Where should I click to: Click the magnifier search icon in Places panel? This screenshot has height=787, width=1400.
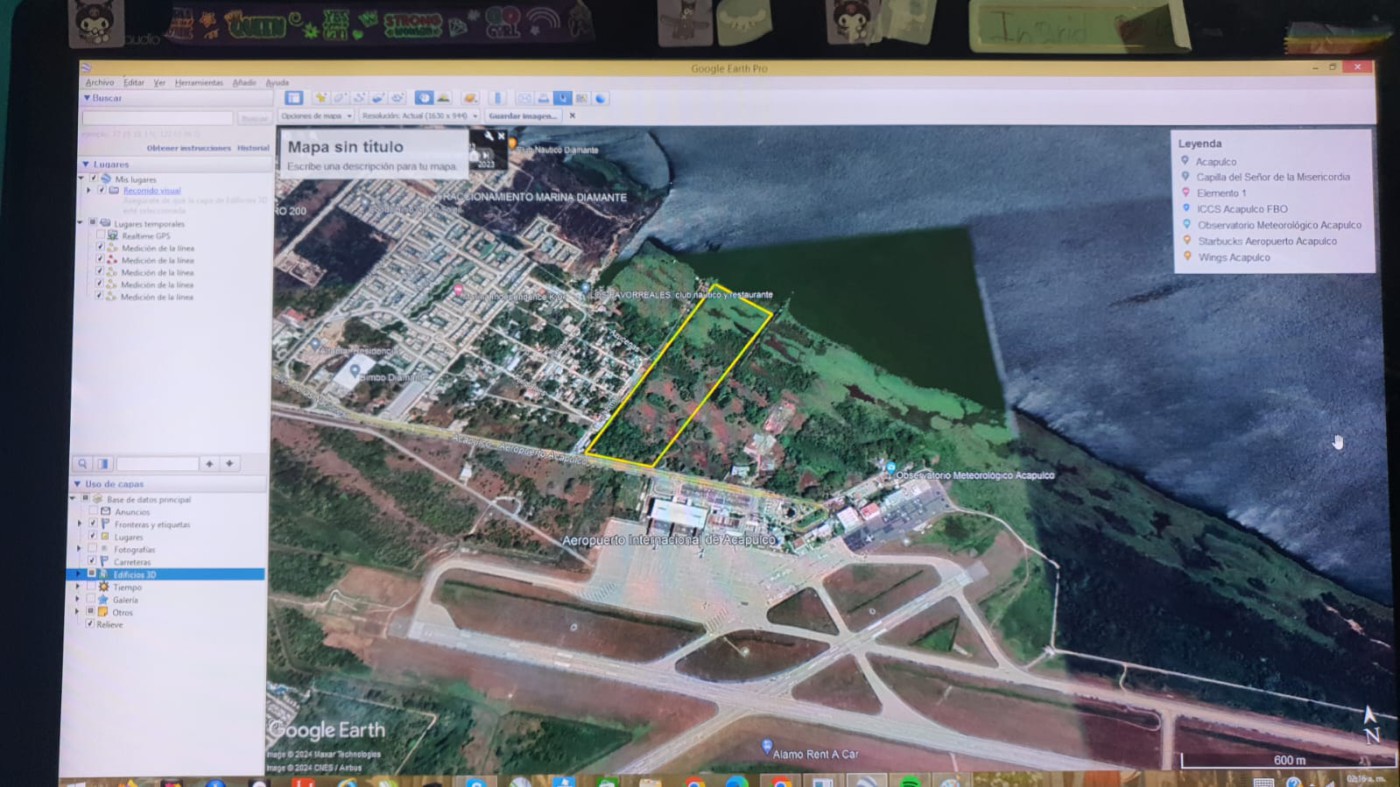(x=83, y=464)
